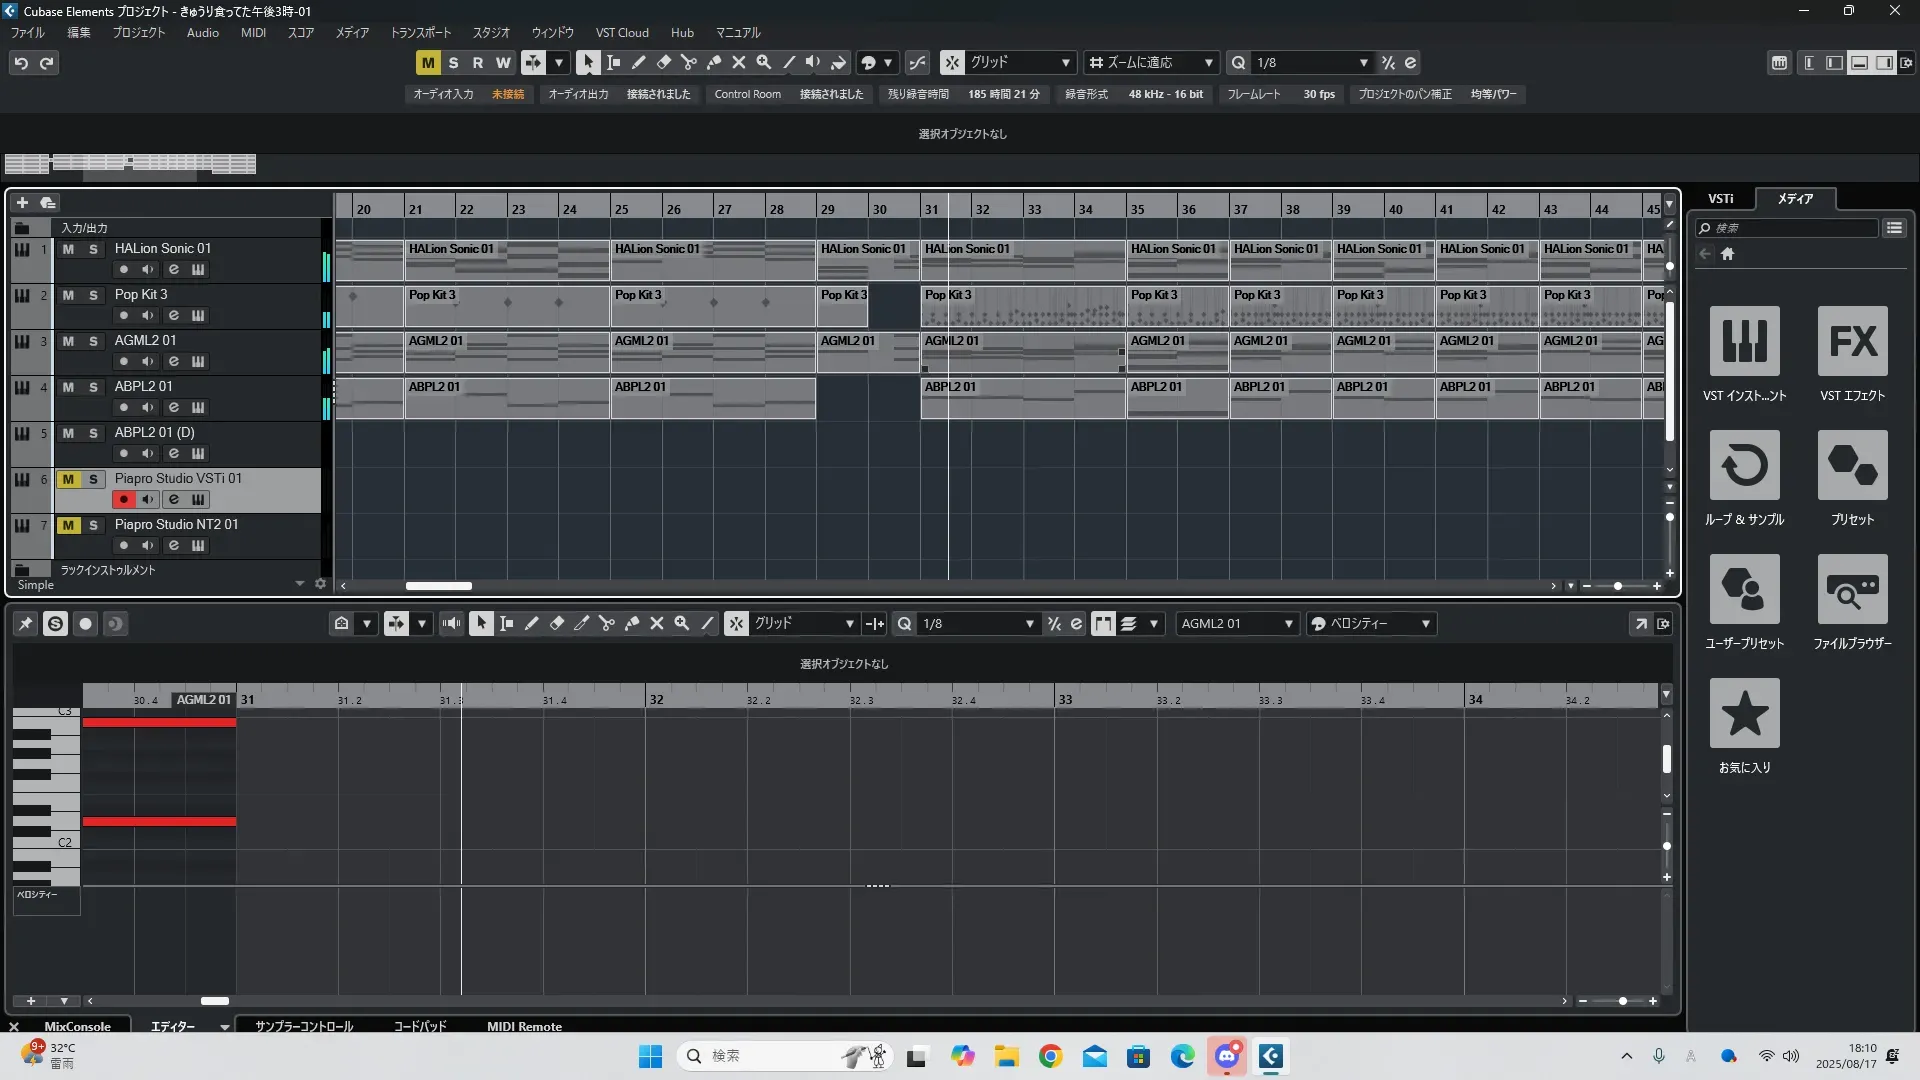Switch to the MixConsole tab

77,1026
